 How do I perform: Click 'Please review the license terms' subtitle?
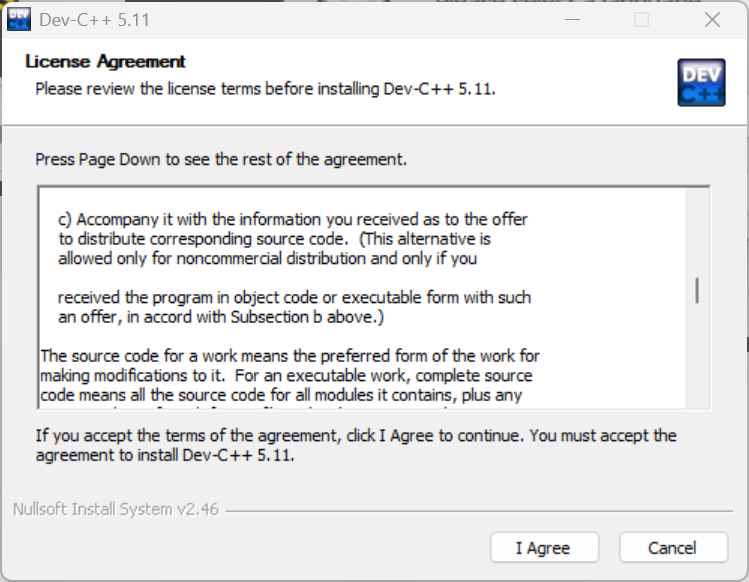pos(265,88)
